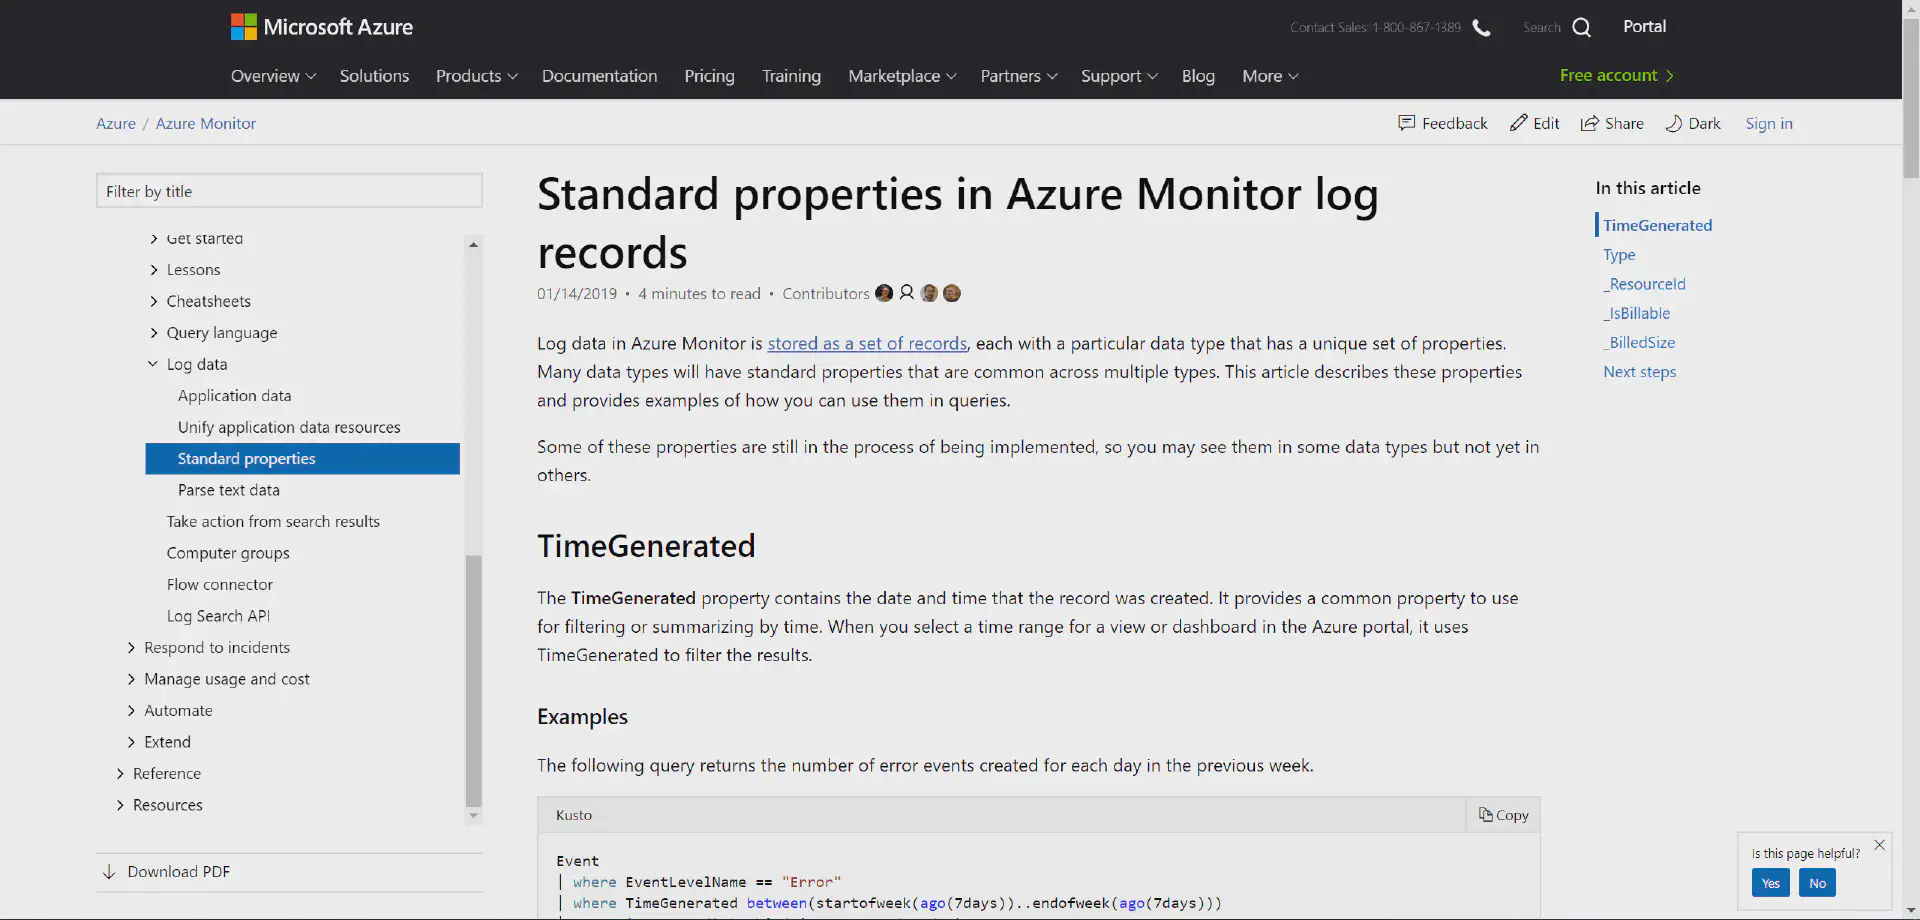The width and height of the screenshot is (1920, 920).
Task: Click the fourth contributor avatar
Action: click(952, 293)
